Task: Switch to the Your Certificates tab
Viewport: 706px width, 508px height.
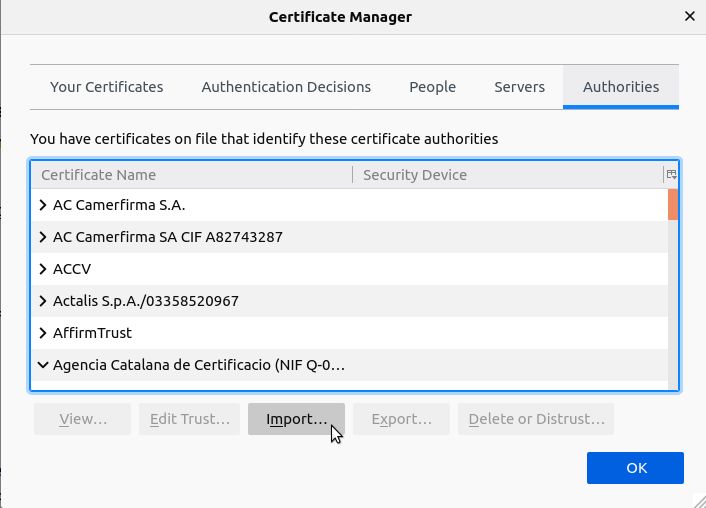Action: (106, 87)
